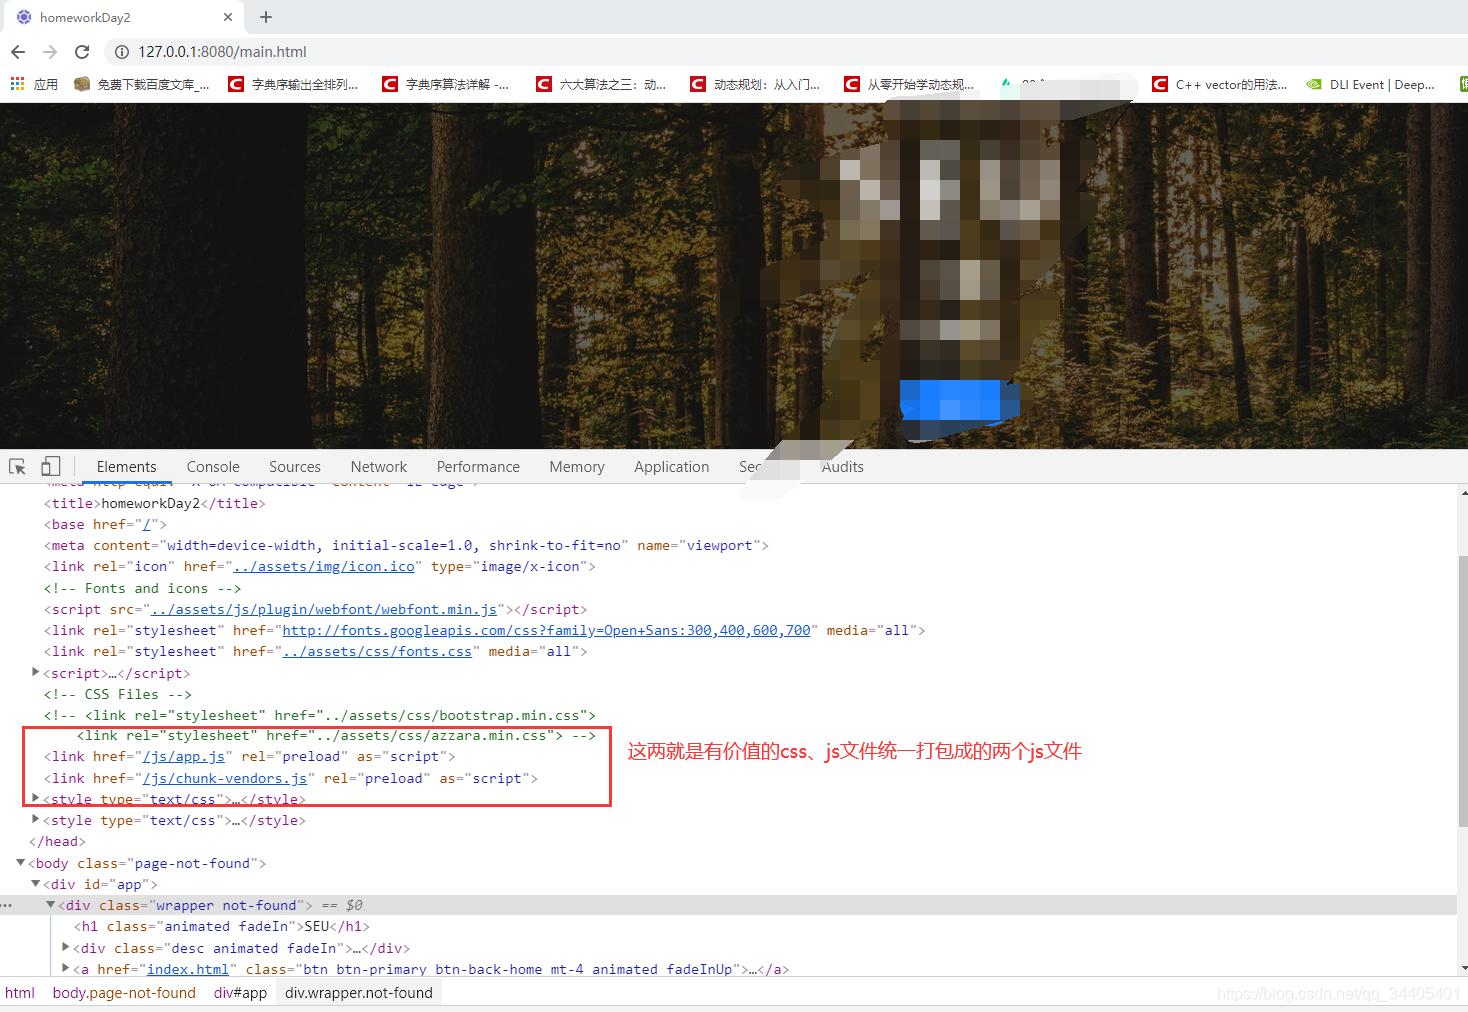The image size is (1468, 1012).
Task: Open the 从零开始学动态规划 bookmark
Action: pyautogui.click(x=909, y=85)
